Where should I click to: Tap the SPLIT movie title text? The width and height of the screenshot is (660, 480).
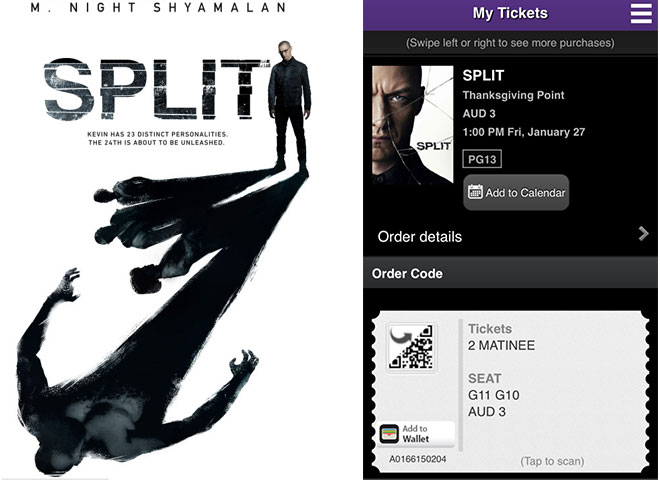(x=483, y=75)
